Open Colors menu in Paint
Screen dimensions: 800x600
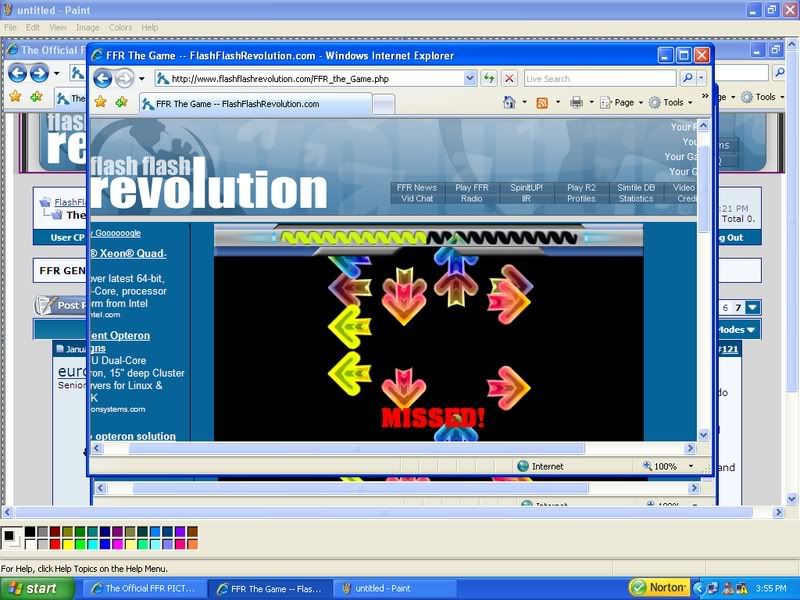tap(120, 27)
